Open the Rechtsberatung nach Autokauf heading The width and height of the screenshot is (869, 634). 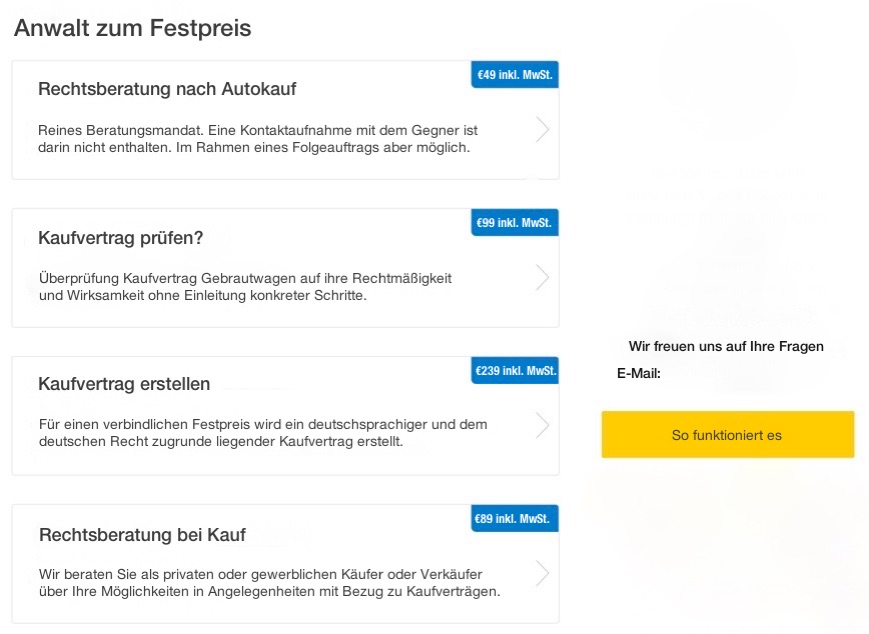tap(167, 89)
